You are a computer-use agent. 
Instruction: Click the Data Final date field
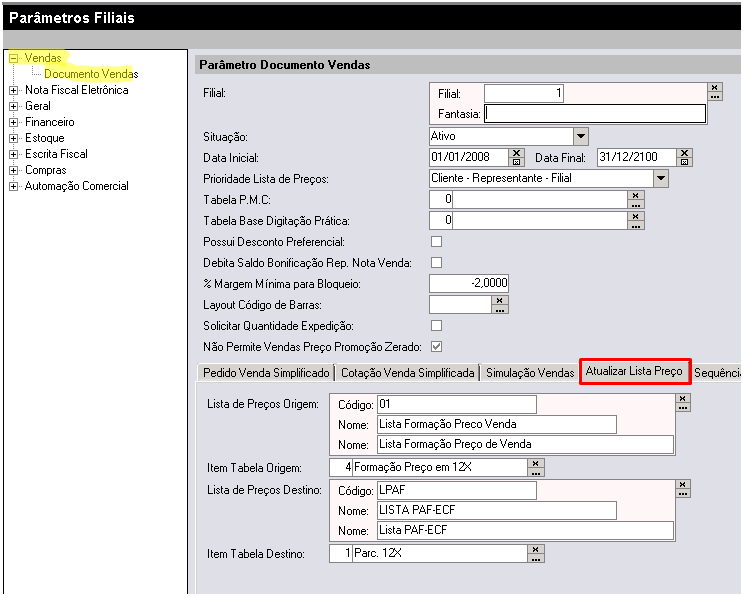coord(636,157)
